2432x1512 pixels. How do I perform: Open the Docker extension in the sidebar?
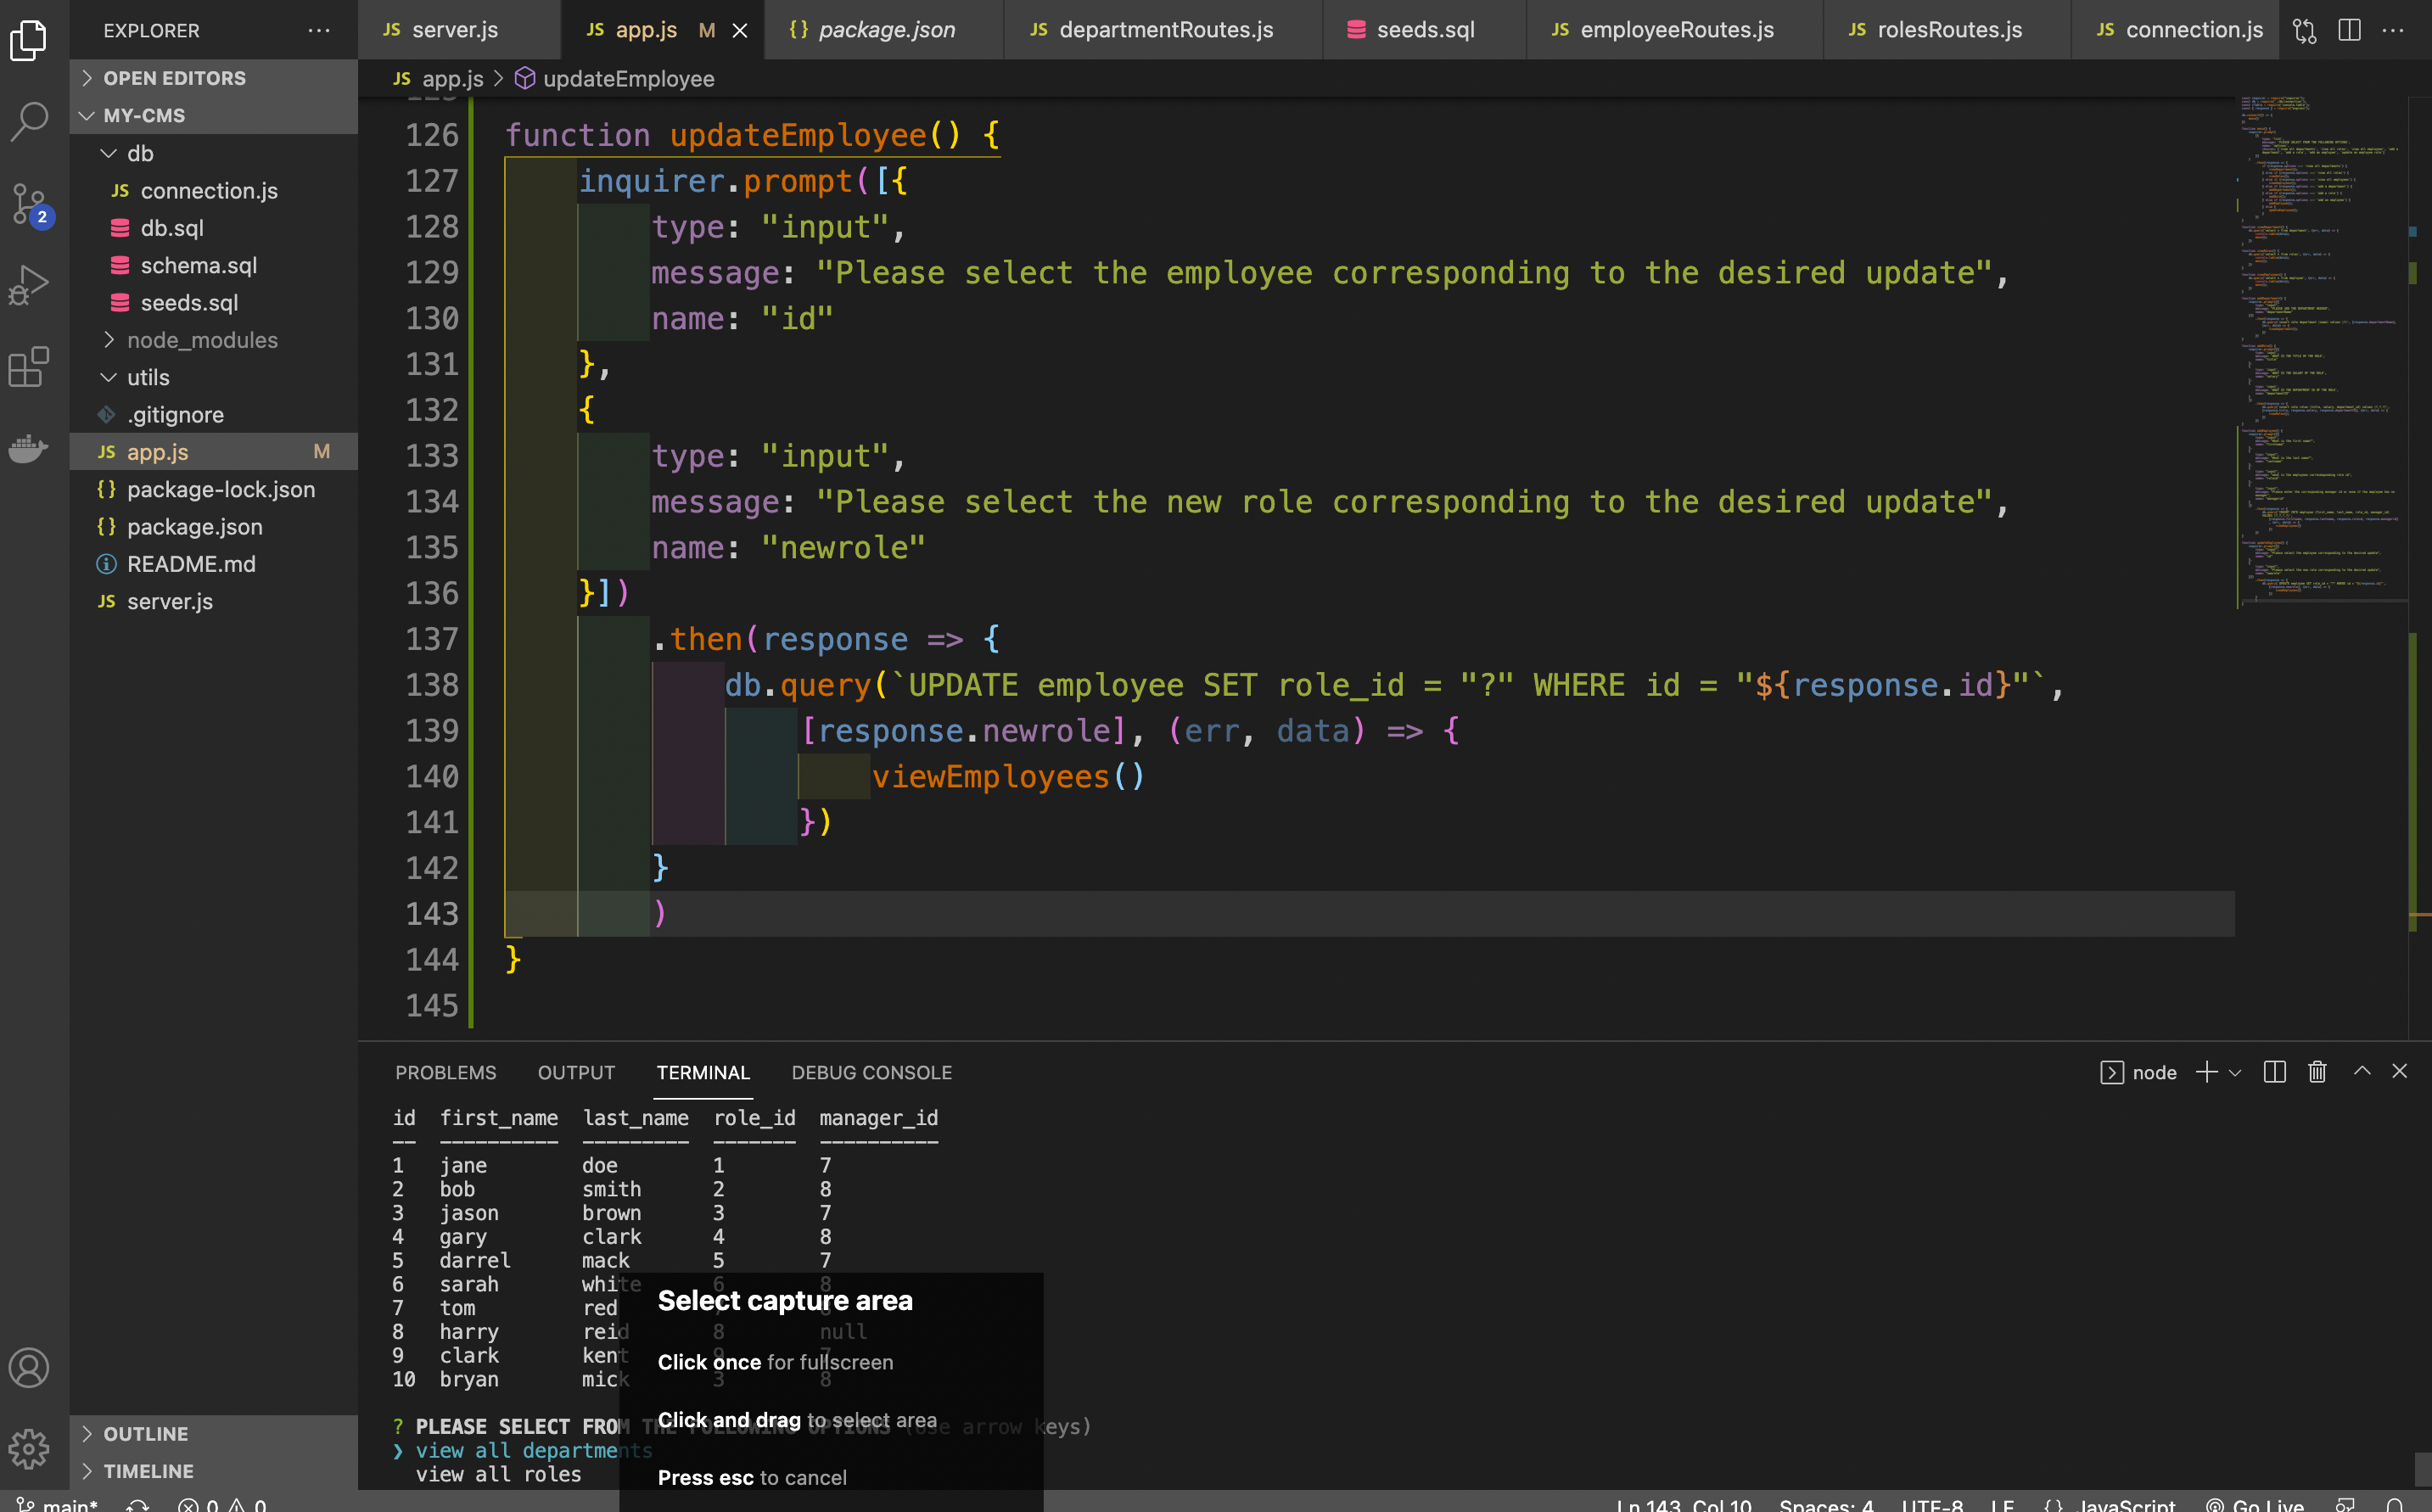click(30, 449)
